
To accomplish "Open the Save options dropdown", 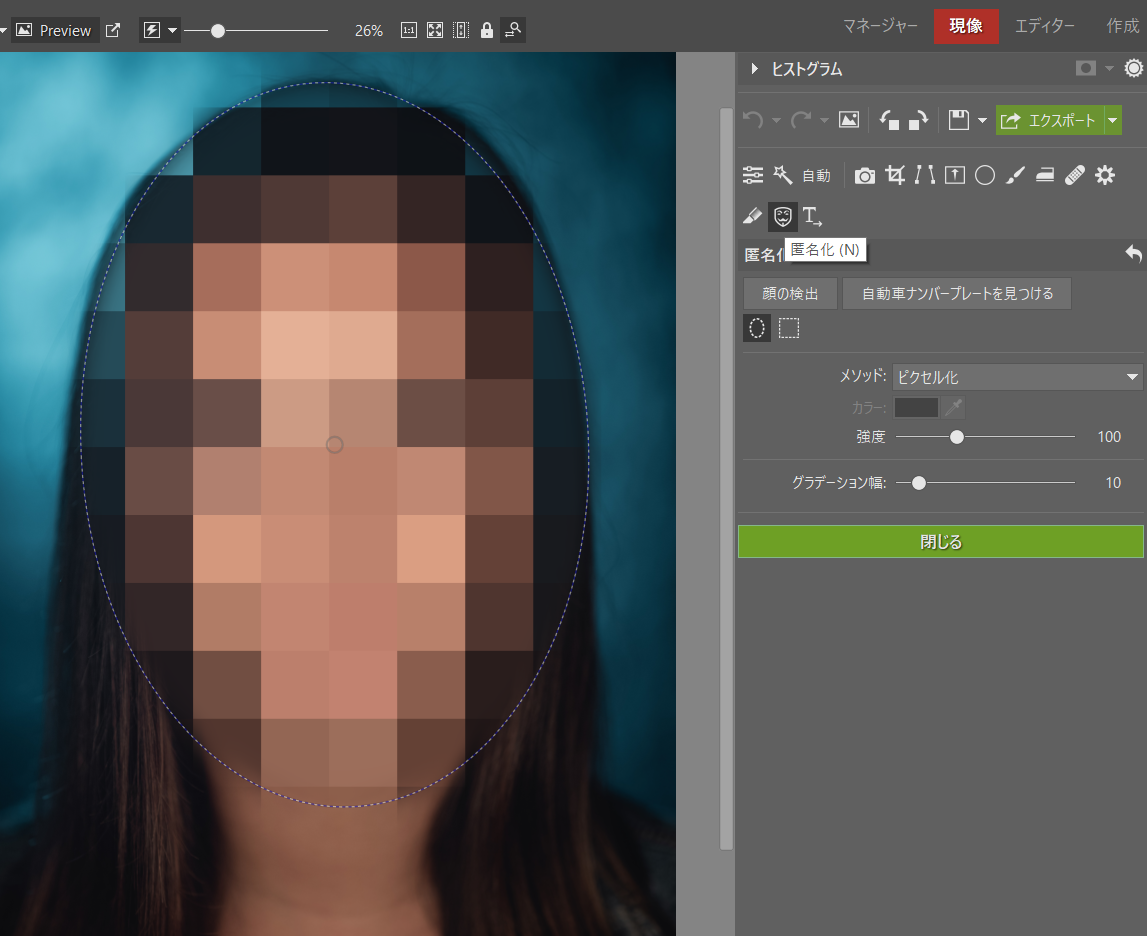I will tap(982, 121).
